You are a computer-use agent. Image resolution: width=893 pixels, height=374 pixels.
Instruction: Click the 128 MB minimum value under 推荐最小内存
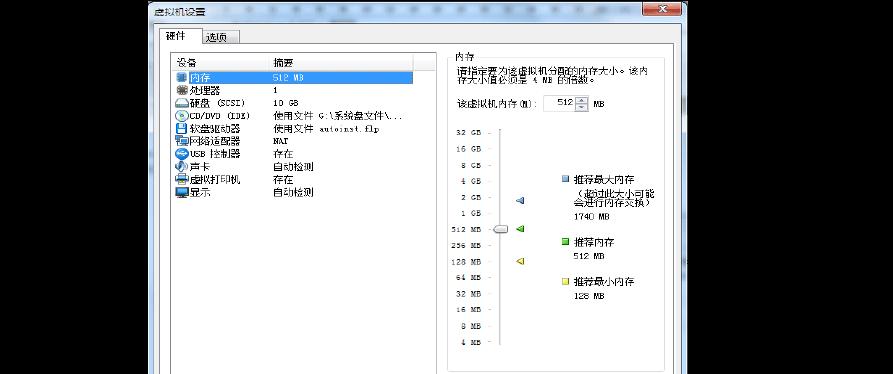(x=589, y=296)
